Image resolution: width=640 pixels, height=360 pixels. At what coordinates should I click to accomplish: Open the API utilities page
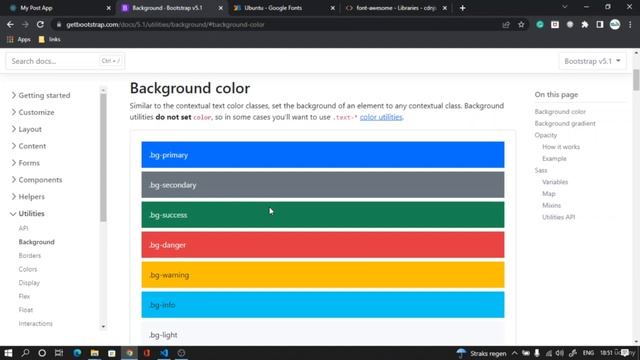click(x=23, y=228)
